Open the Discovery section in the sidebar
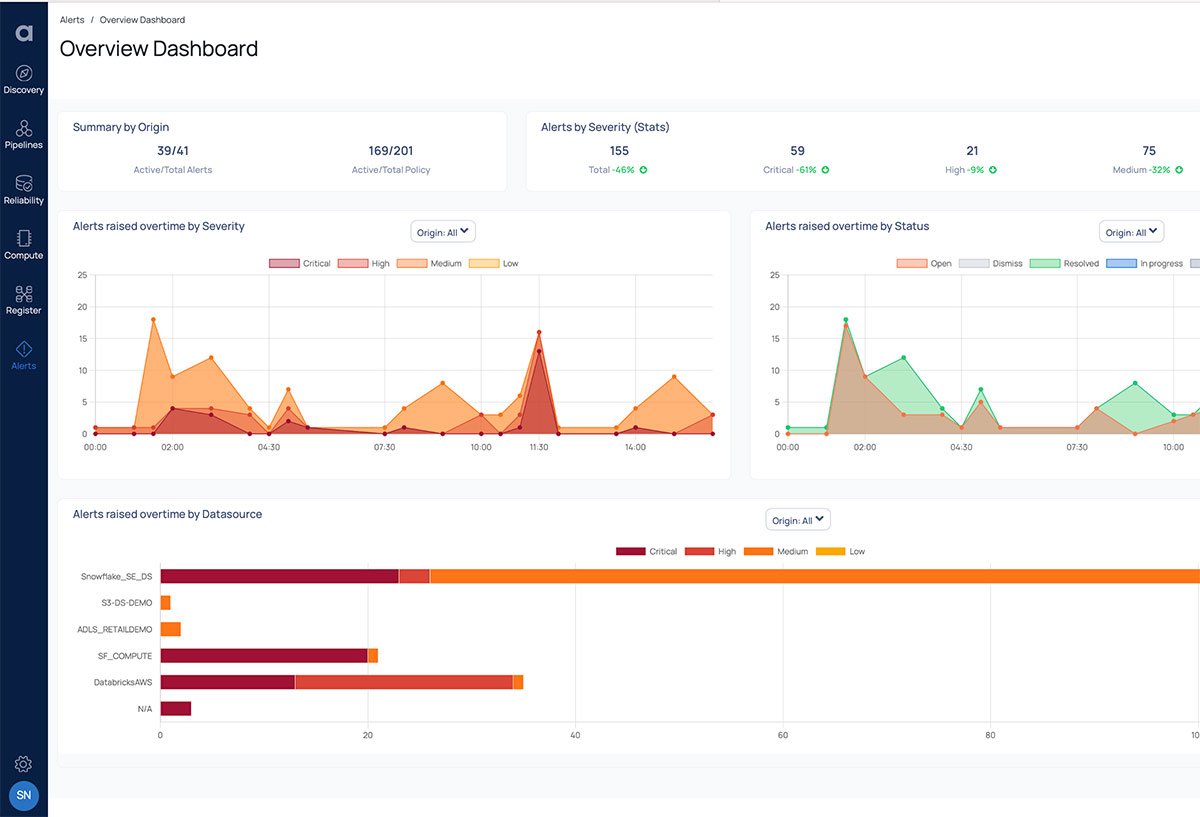Image resolution: width=1200 pixels, height=817 pixels. [x=24, y=75]
